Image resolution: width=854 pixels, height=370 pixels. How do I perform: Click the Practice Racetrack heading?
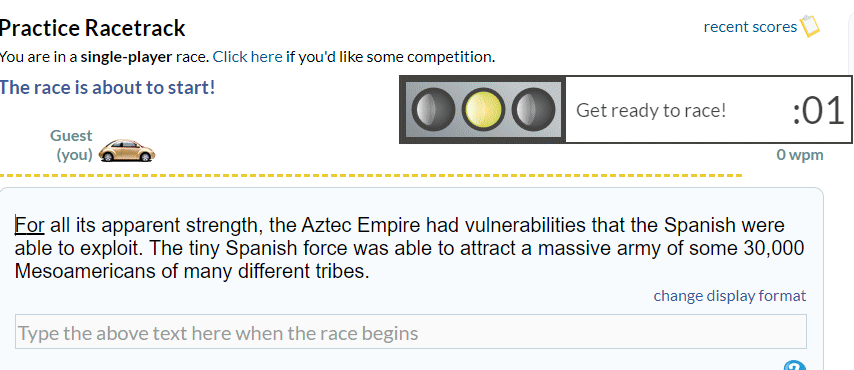pos(93,28)
